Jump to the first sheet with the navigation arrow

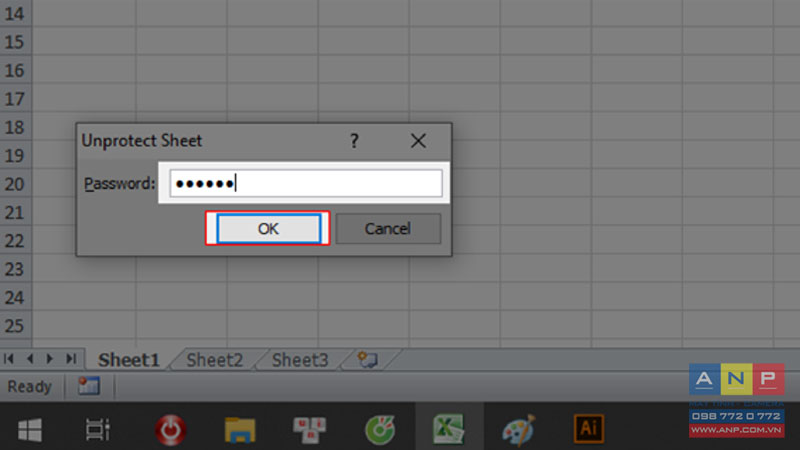9,359
